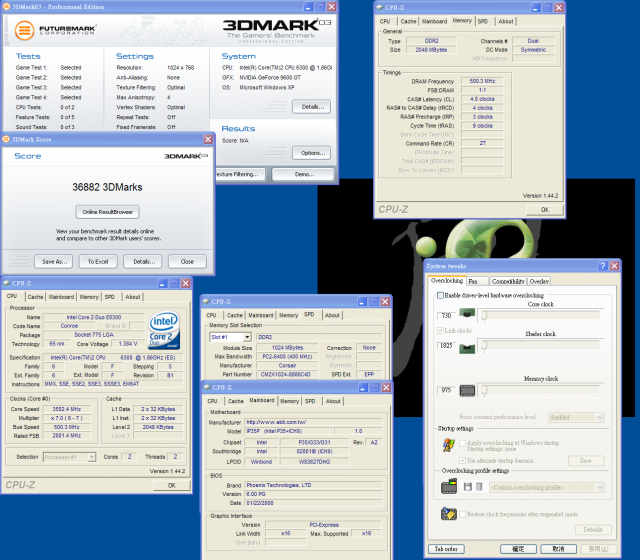Image resolution: width=640 pixels, height=560 pixels.
Task: Open the Overdrive tab in System tweaks
Action: pyautogui.click(x=539, y=281)
